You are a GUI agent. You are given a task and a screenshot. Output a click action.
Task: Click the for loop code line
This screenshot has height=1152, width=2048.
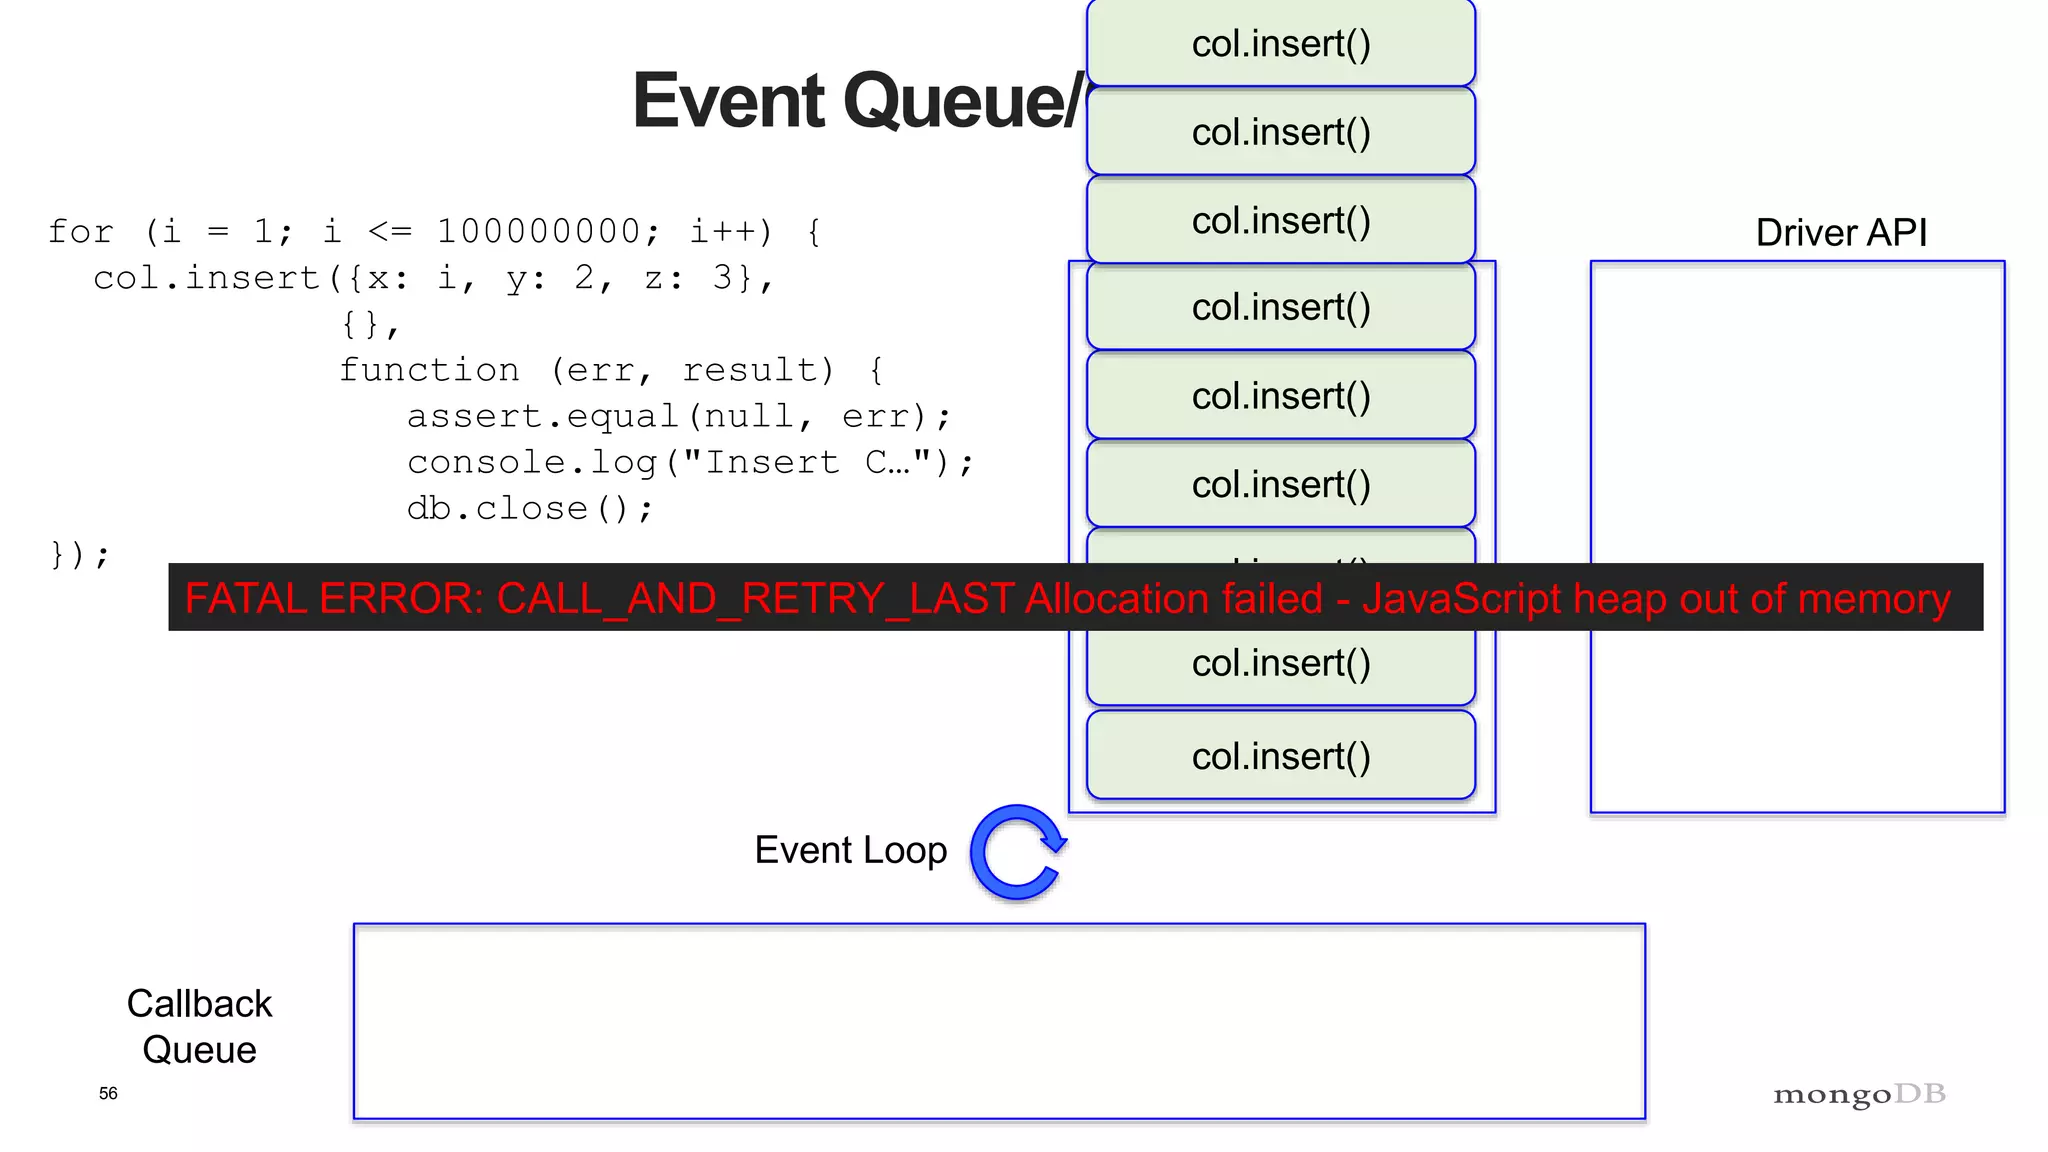pyautogui.click(x=435, y=232)
